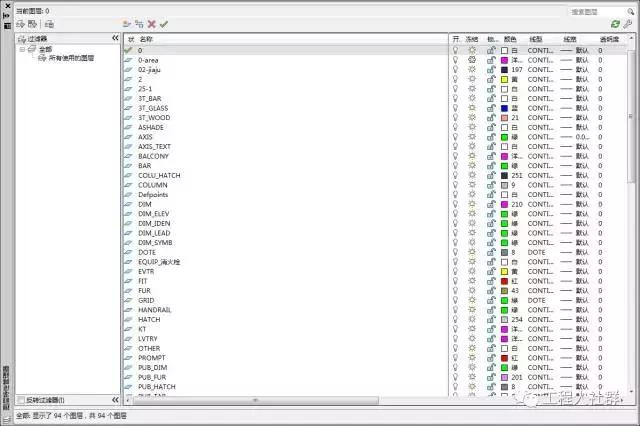The height and width of the screenshot is (426, 640).
Task: Open layer Settings wrench icon
Action: click(x=628, y=24)
